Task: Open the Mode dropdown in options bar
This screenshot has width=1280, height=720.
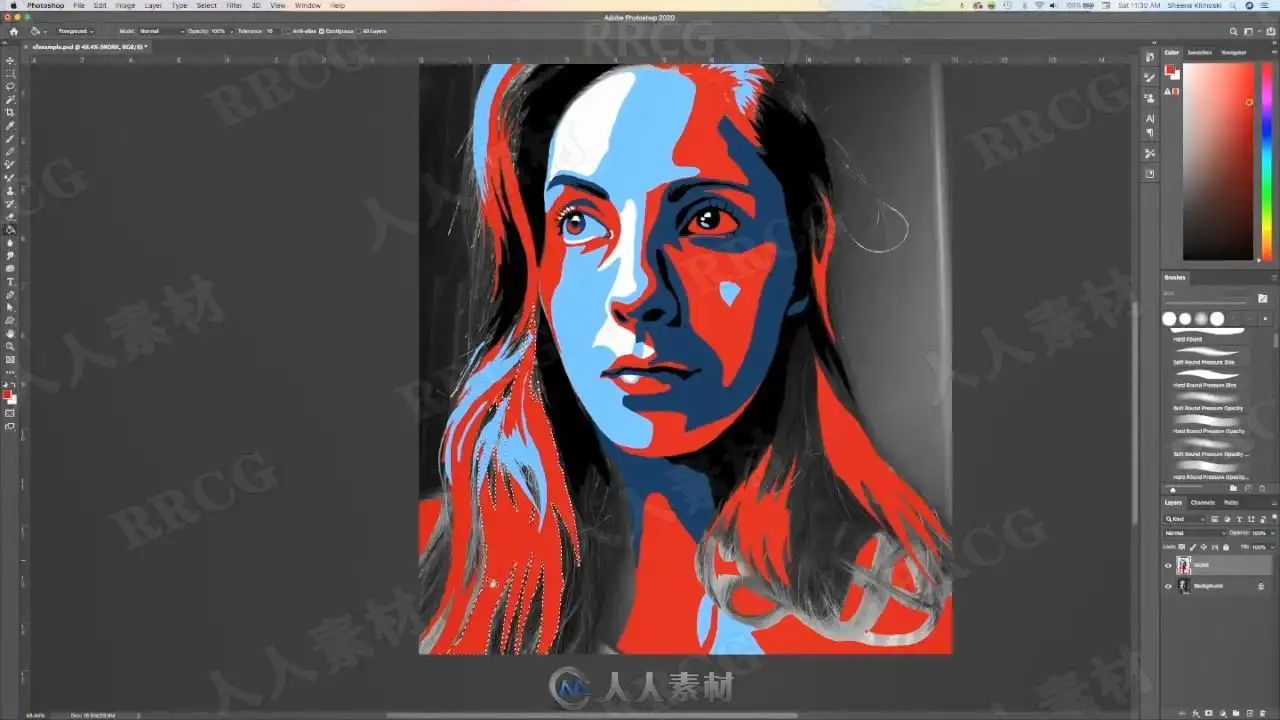Action: click(x=160, y=31)
